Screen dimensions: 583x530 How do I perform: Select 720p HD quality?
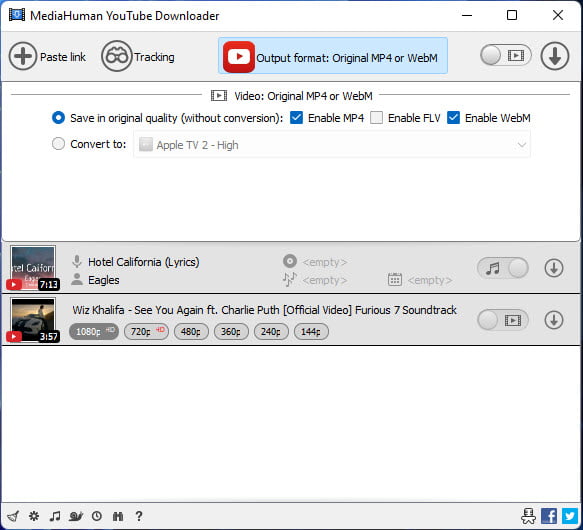point(146,331)
